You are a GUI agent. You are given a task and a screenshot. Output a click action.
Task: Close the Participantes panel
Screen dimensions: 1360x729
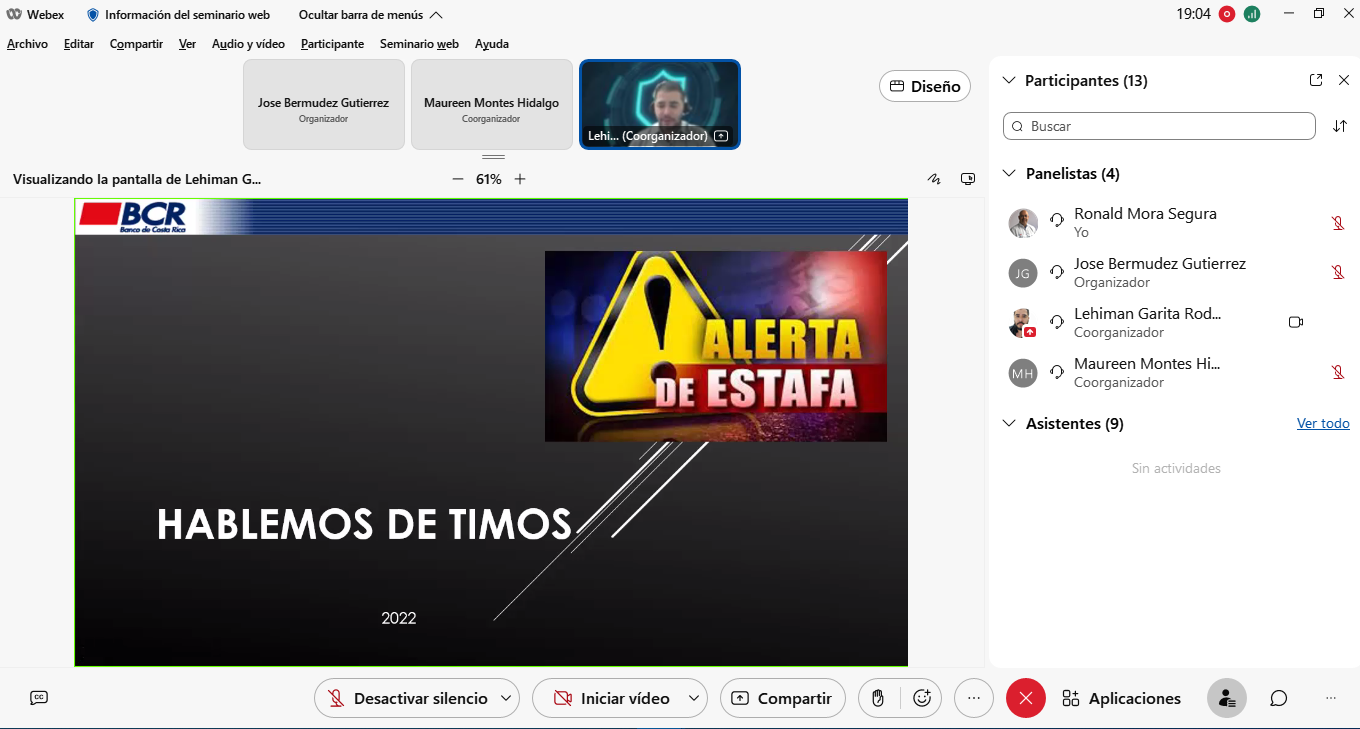pos(1343,80)
